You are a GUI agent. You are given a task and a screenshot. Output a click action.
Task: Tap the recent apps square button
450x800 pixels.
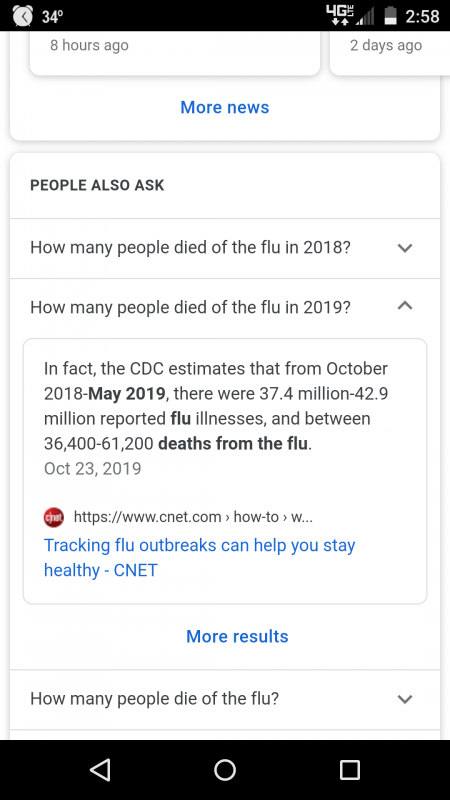coord(350,769)
